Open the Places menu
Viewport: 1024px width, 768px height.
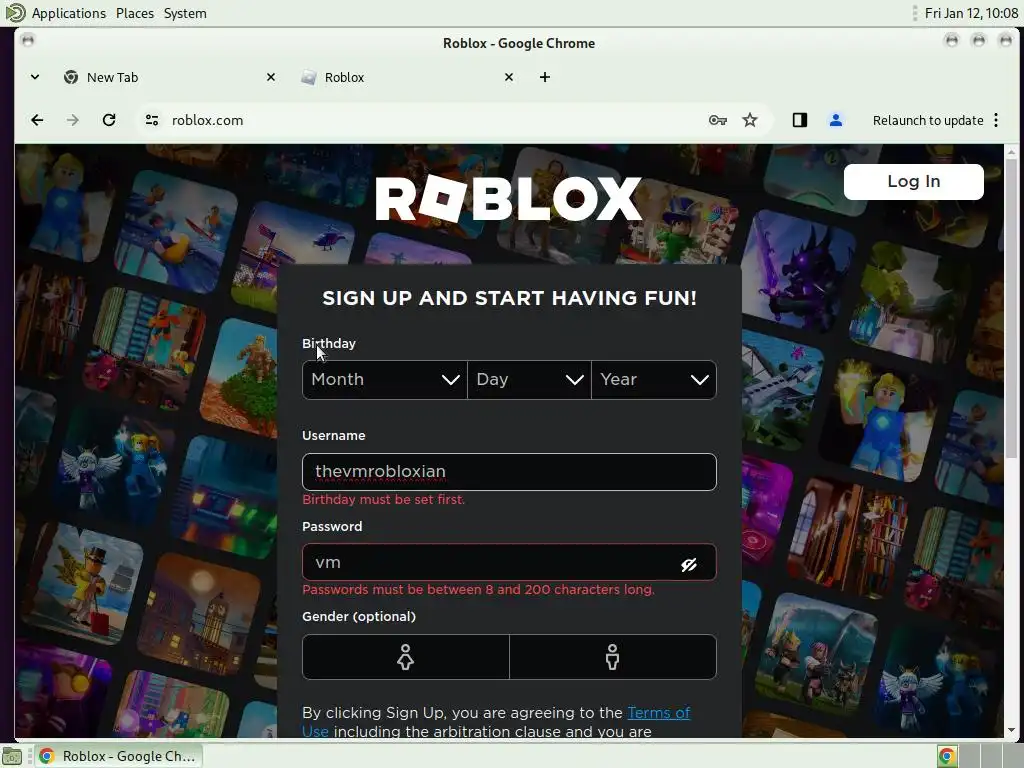(x=135, y=13)
